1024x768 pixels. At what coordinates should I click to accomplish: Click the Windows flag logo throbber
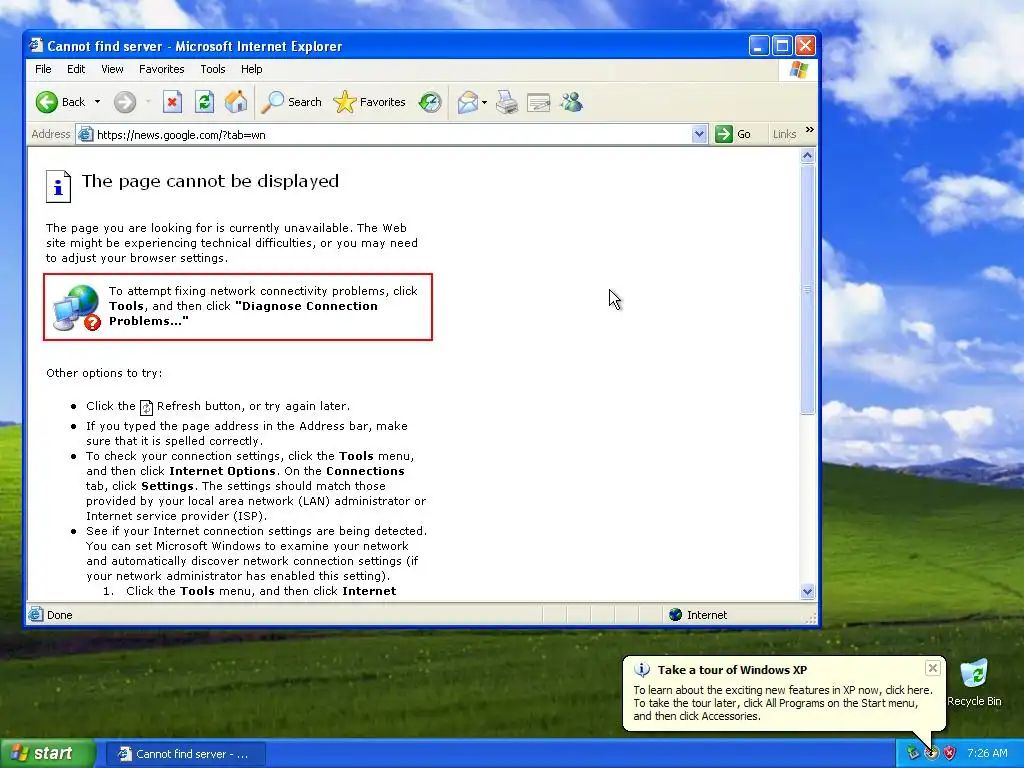click(799, 70)
